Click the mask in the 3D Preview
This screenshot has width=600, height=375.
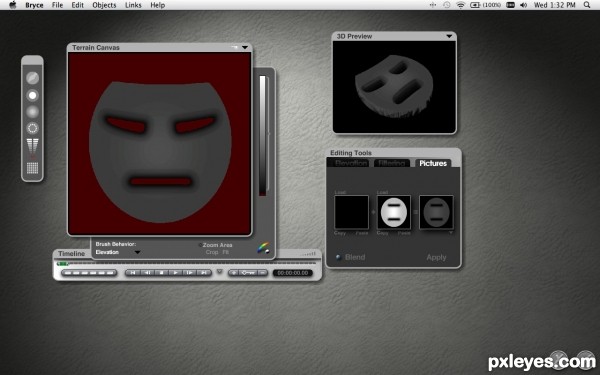click(394, 86)
